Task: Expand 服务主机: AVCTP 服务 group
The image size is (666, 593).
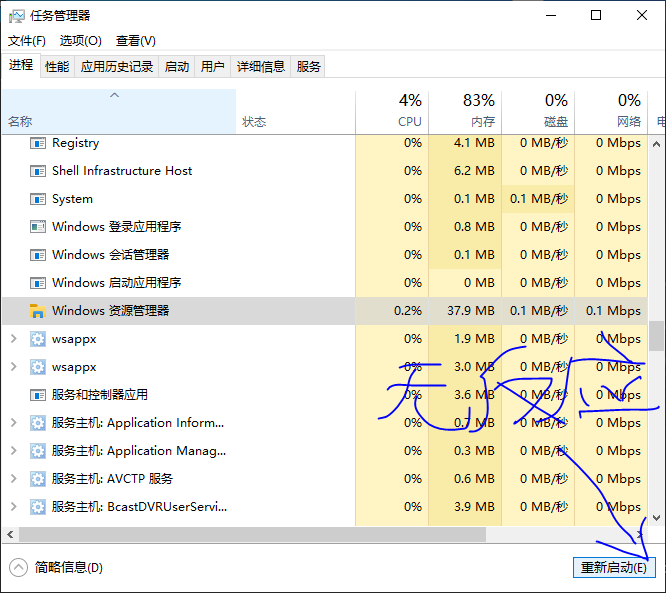Action: point(13,478)
